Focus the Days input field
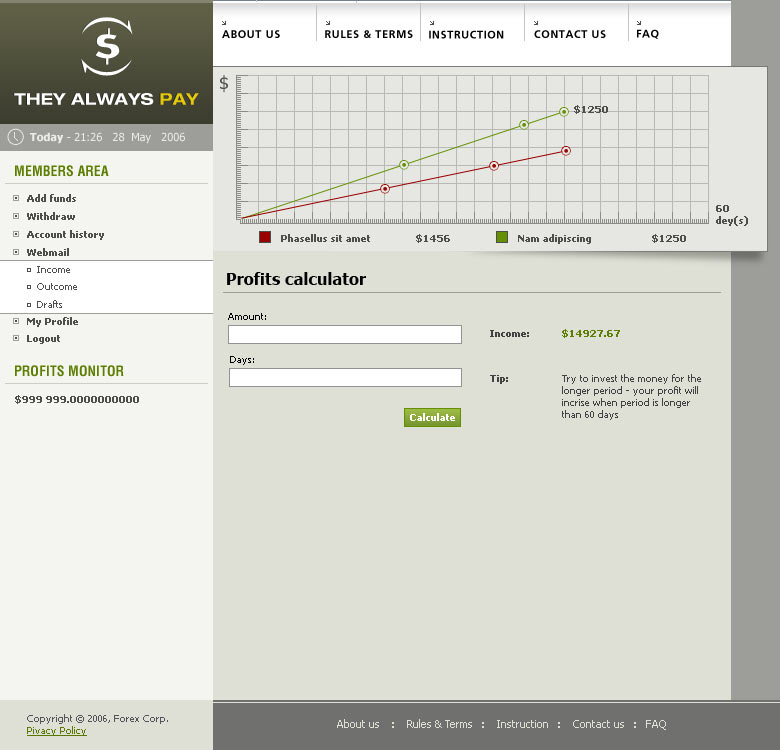Screen dimensions: 780x750 point(345,378)
